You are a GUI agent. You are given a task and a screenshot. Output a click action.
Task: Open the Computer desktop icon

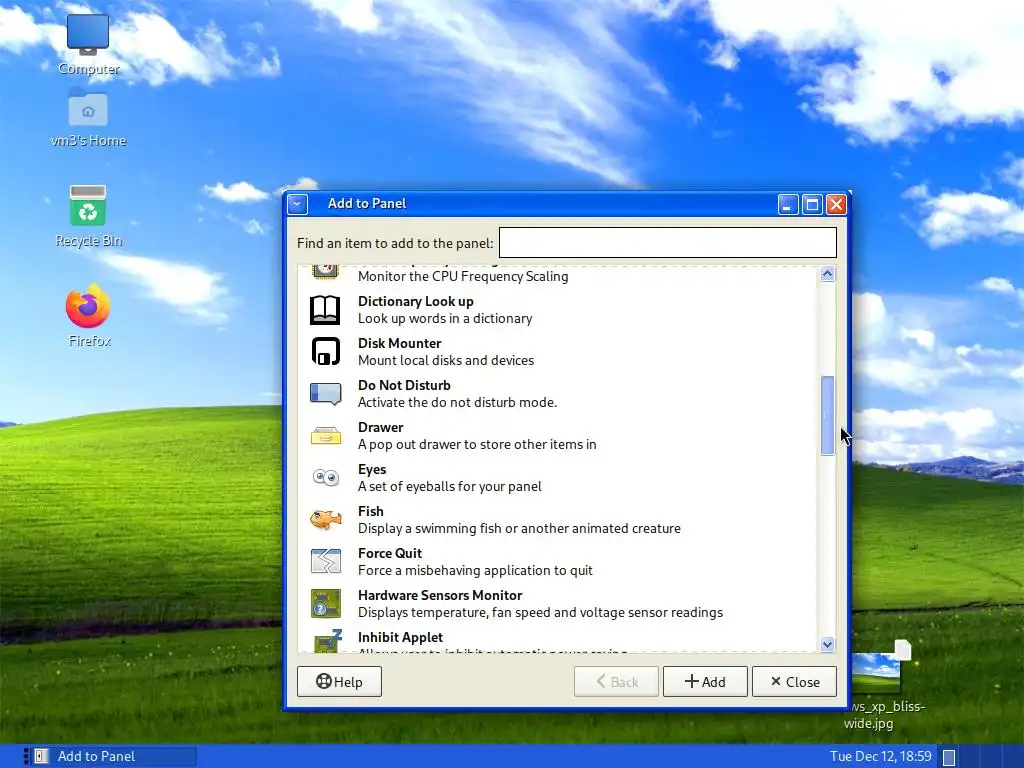point(88,34)
